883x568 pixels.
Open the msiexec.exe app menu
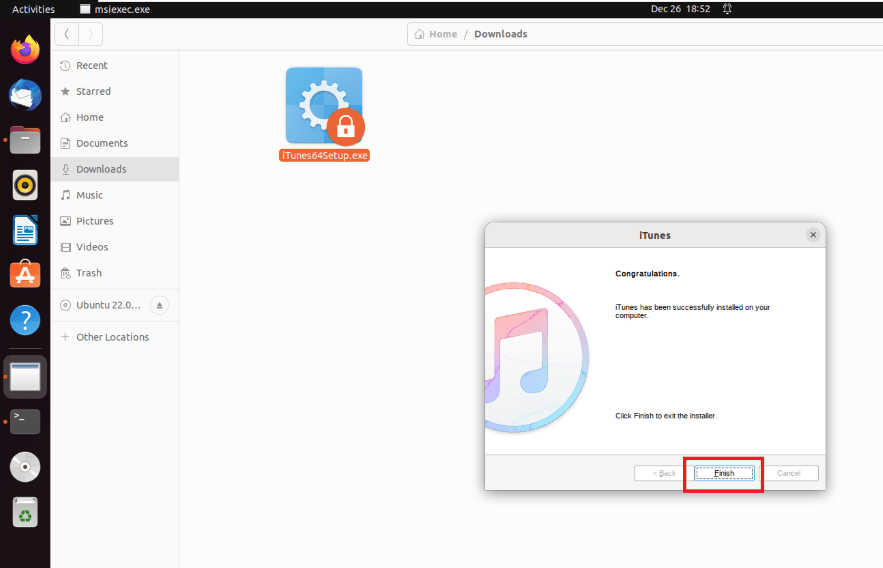[x=115, y=9]
